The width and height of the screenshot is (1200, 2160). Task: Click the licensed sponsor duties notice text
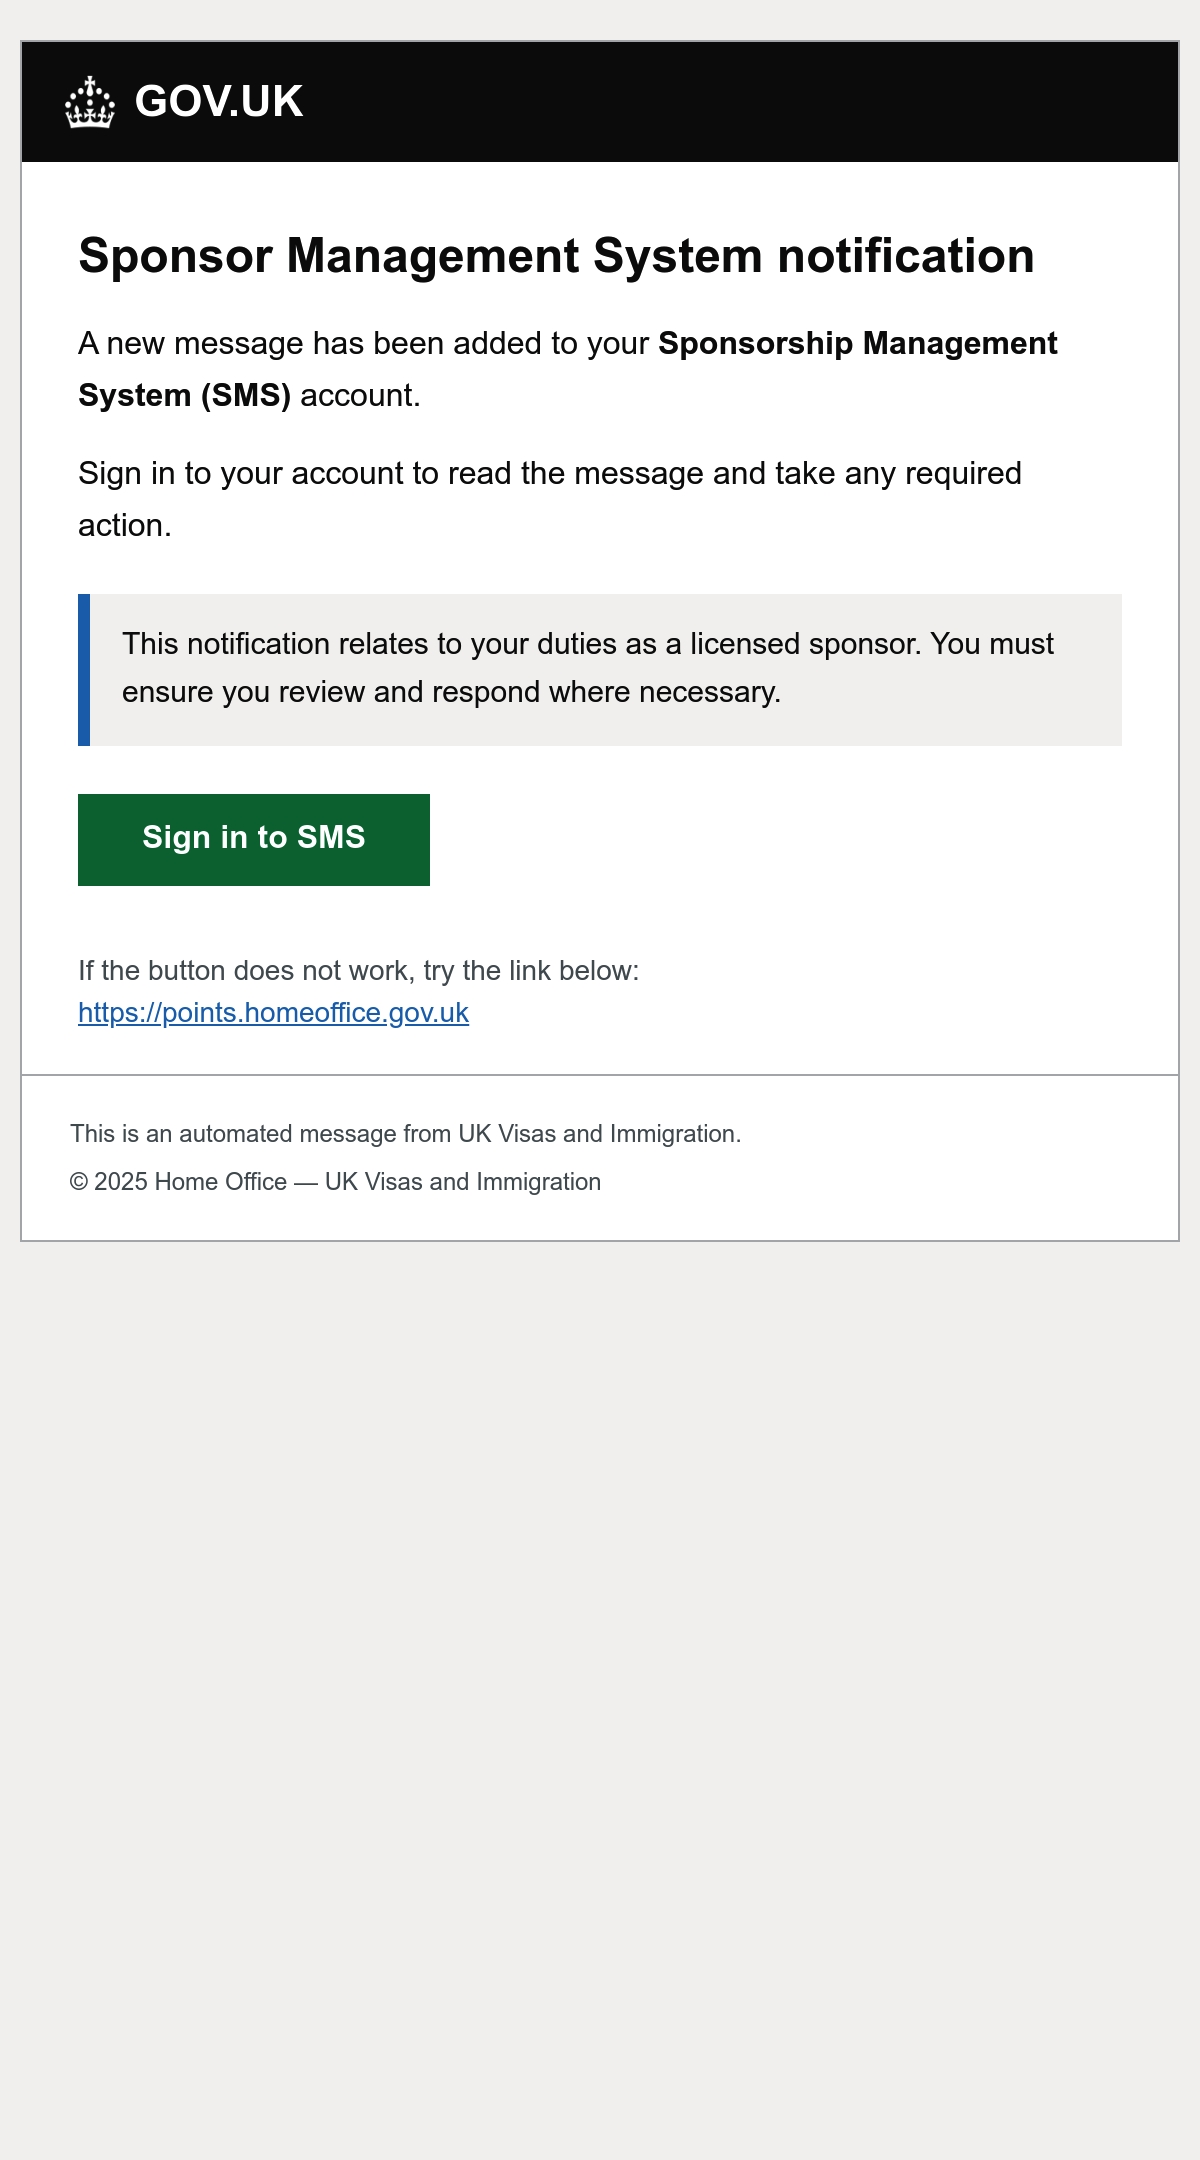[x=588, y=668]
